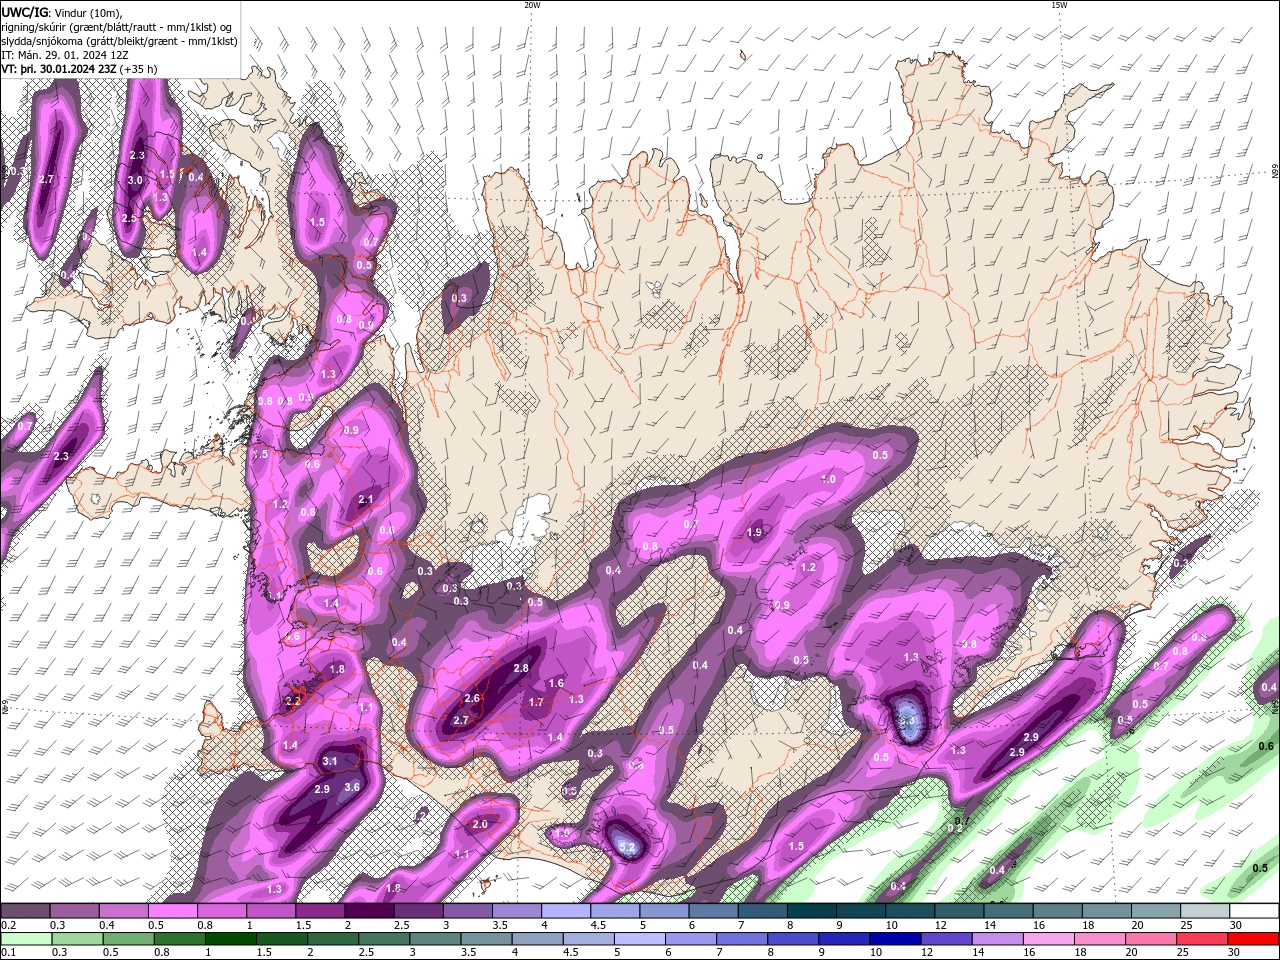Click the init time 'IT: Mán. 29. 01. 2024 12Z'
The height and width of the screenshot is (960, 1280).
tap(64, 55)
